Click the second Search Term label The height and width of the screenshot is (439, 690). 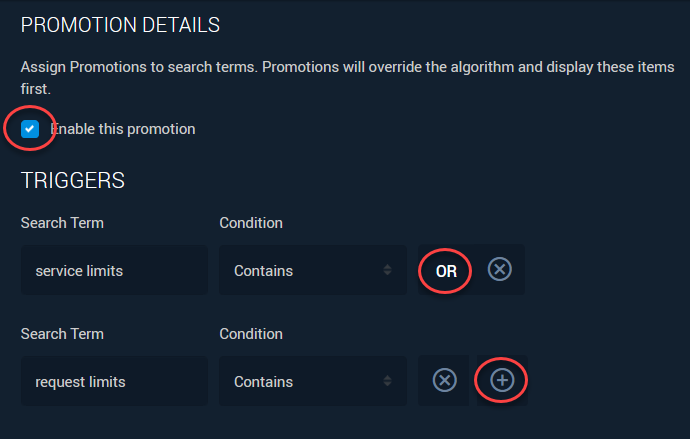pyautogui.click(x=62, y=334)
